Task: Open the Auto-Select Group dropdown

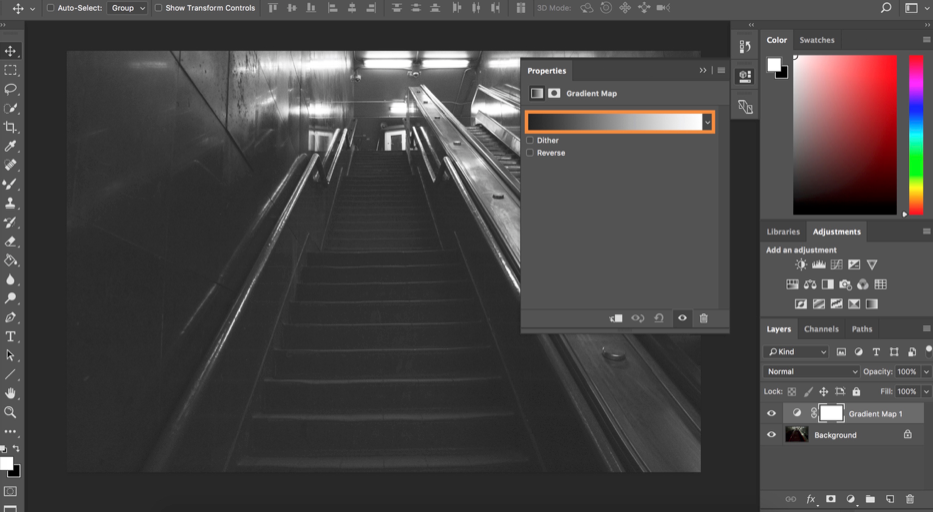Action: tap(127, 8)
